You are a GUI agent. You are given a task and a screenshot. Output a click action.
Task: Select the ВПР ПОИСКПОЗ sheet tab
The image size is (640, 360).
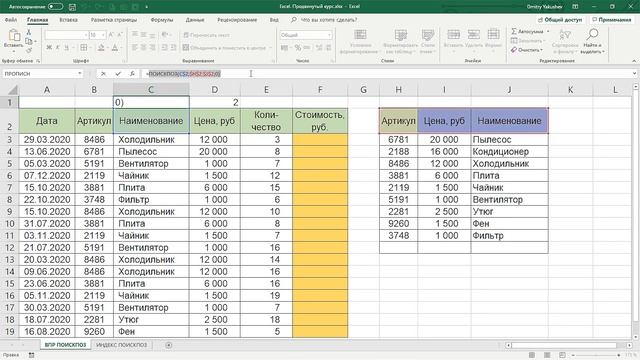(x=65, y=345)
